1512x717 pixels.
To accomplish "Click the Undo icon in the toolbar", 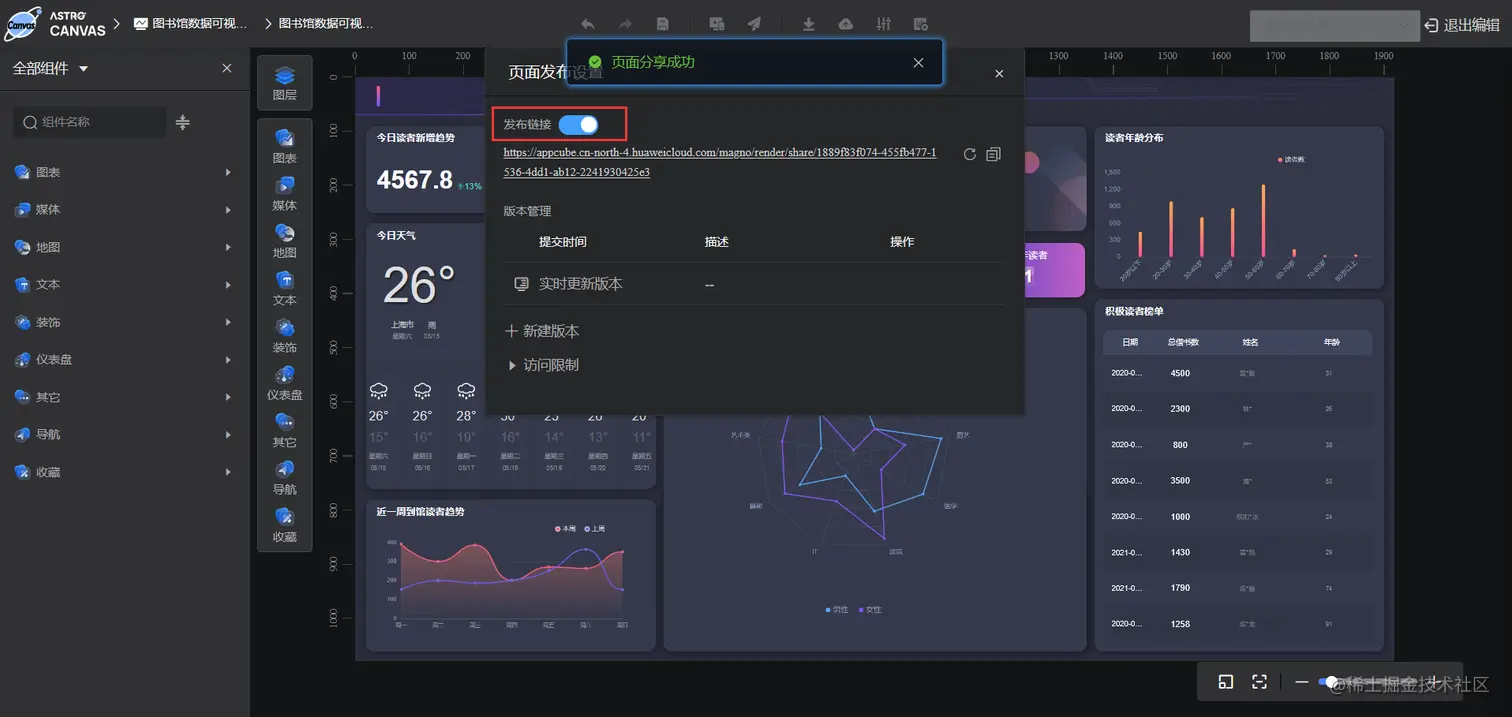I will coord(587,23).
